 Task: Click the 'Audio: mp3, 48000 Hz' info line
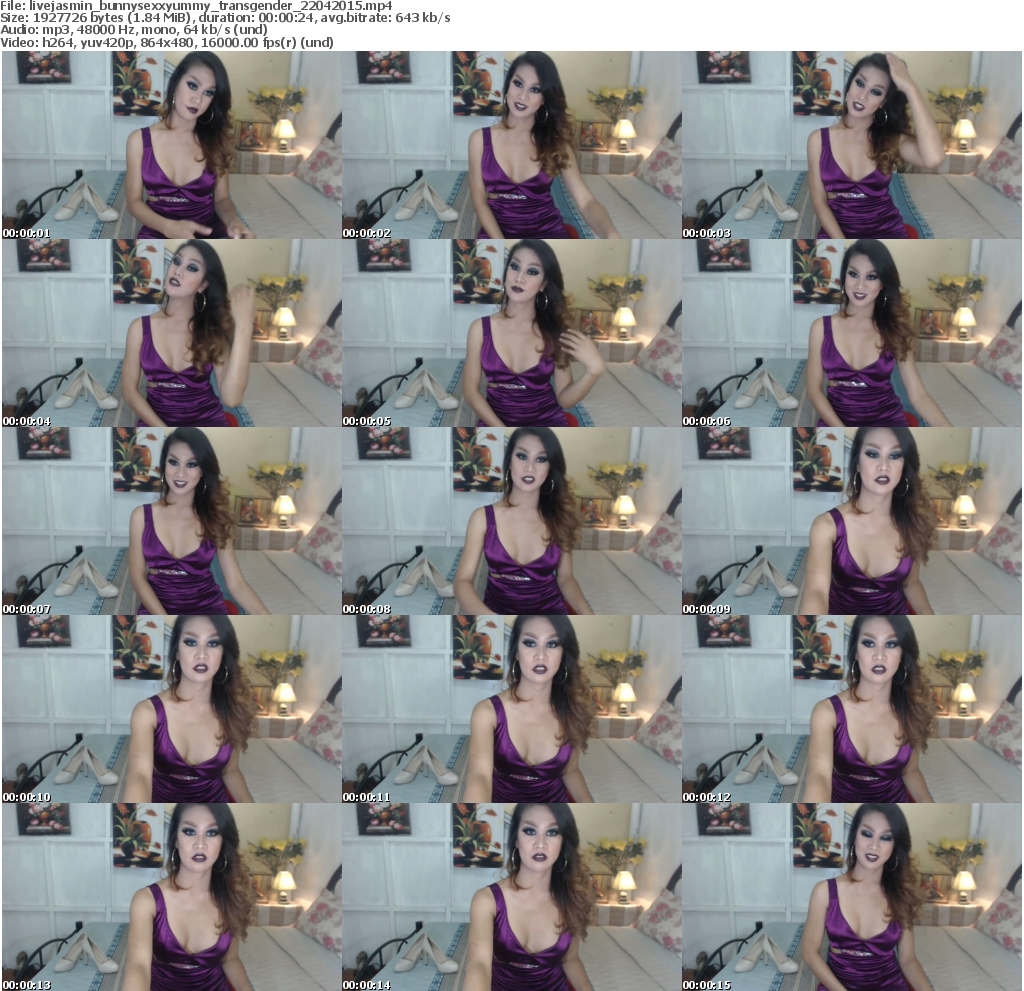pyautogui.click(x=134, y=30)
